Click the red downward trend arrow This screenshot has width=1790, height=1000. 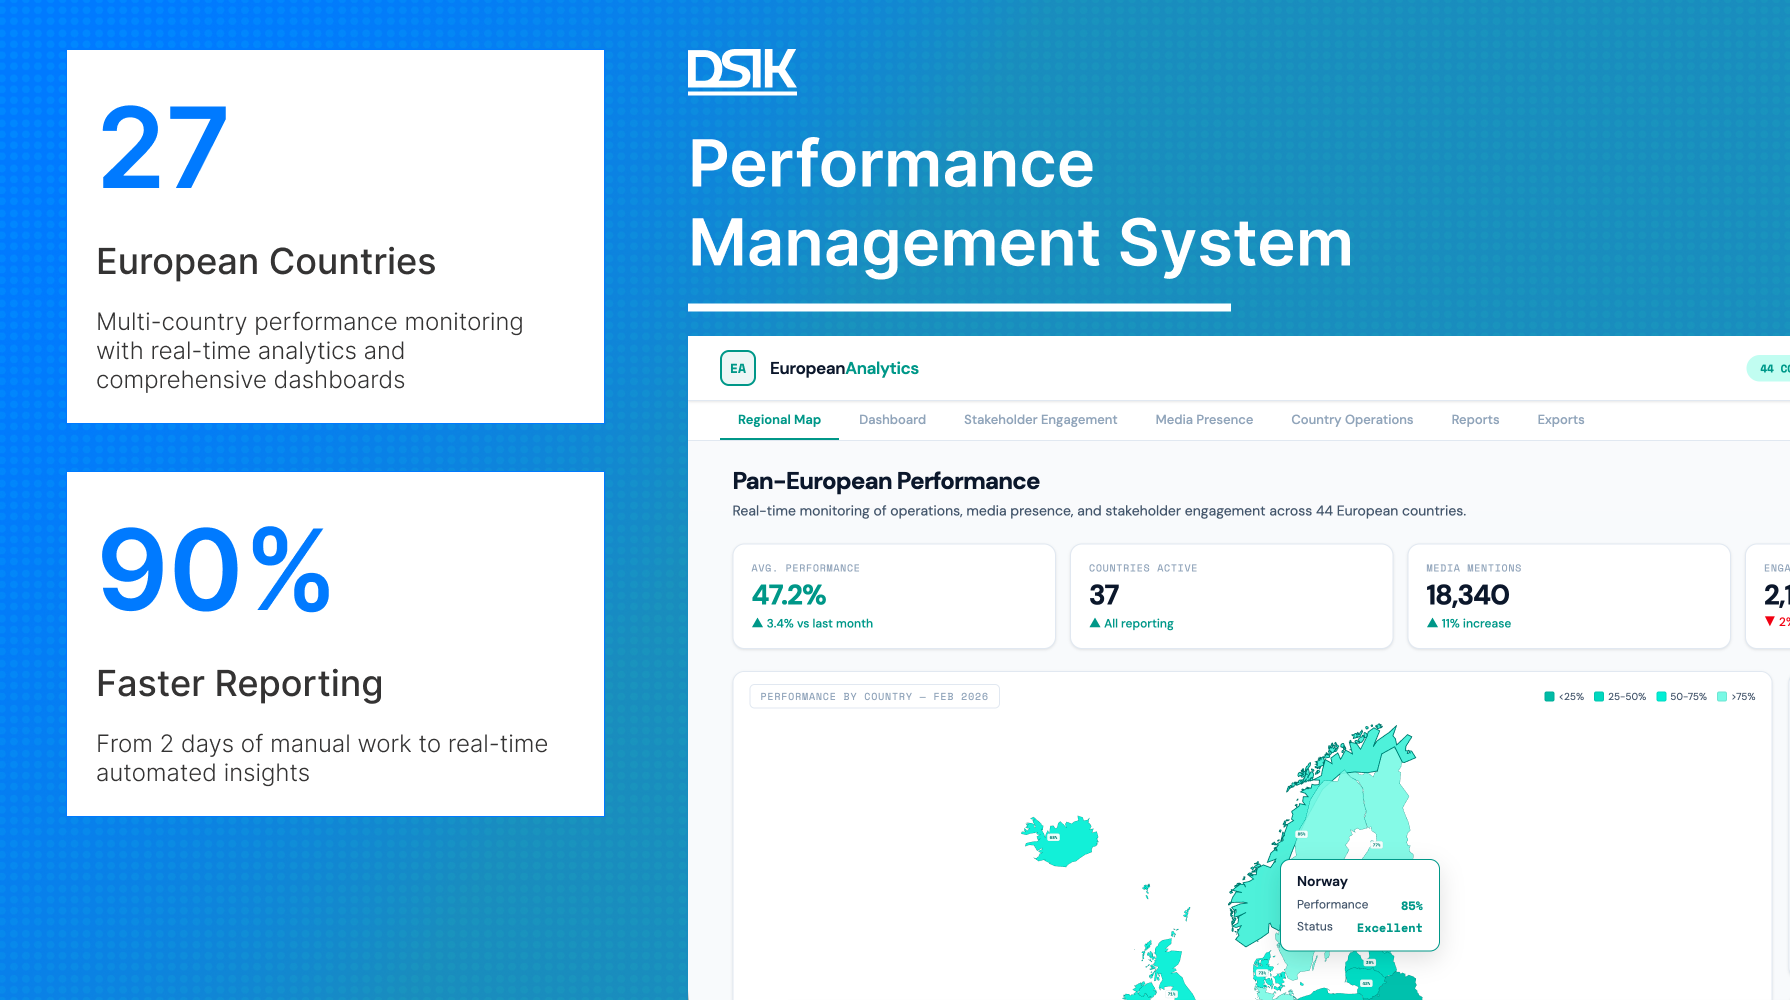(1772, 620)
